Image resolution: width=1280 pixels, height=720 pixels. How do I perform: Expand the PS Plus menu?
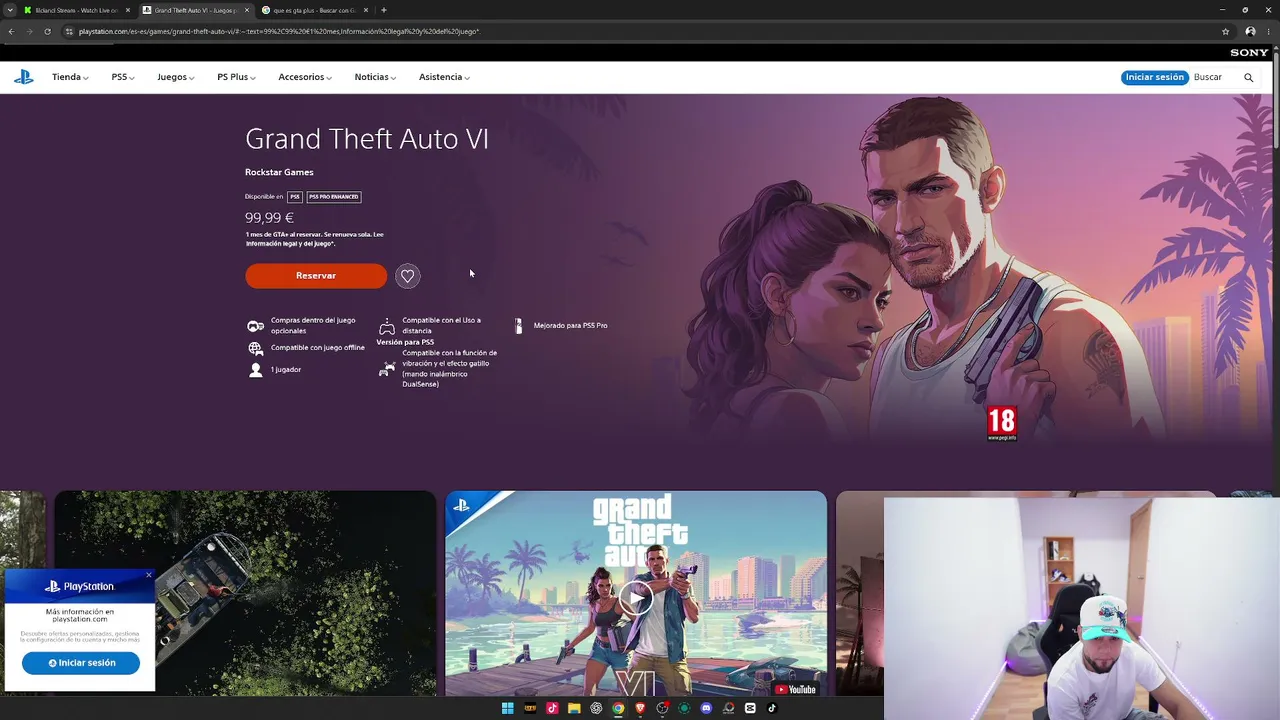(236, 77)
